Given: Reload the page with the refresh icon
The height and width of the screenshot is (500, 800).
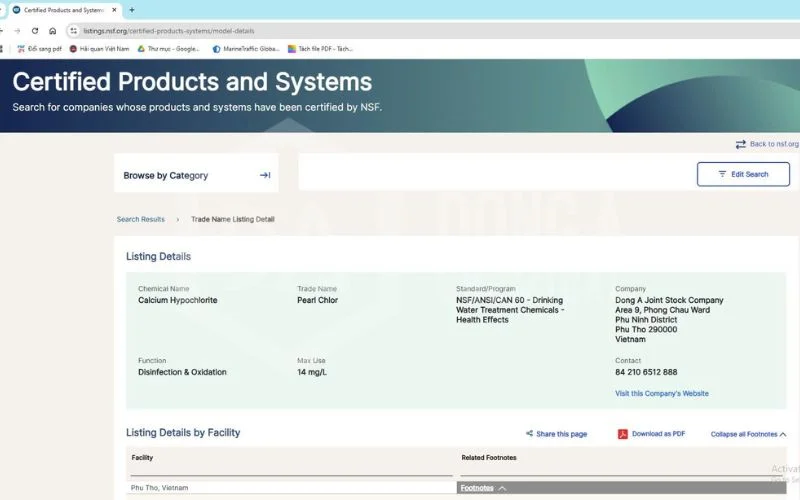Looking at the screenshot, I should 35,31.
